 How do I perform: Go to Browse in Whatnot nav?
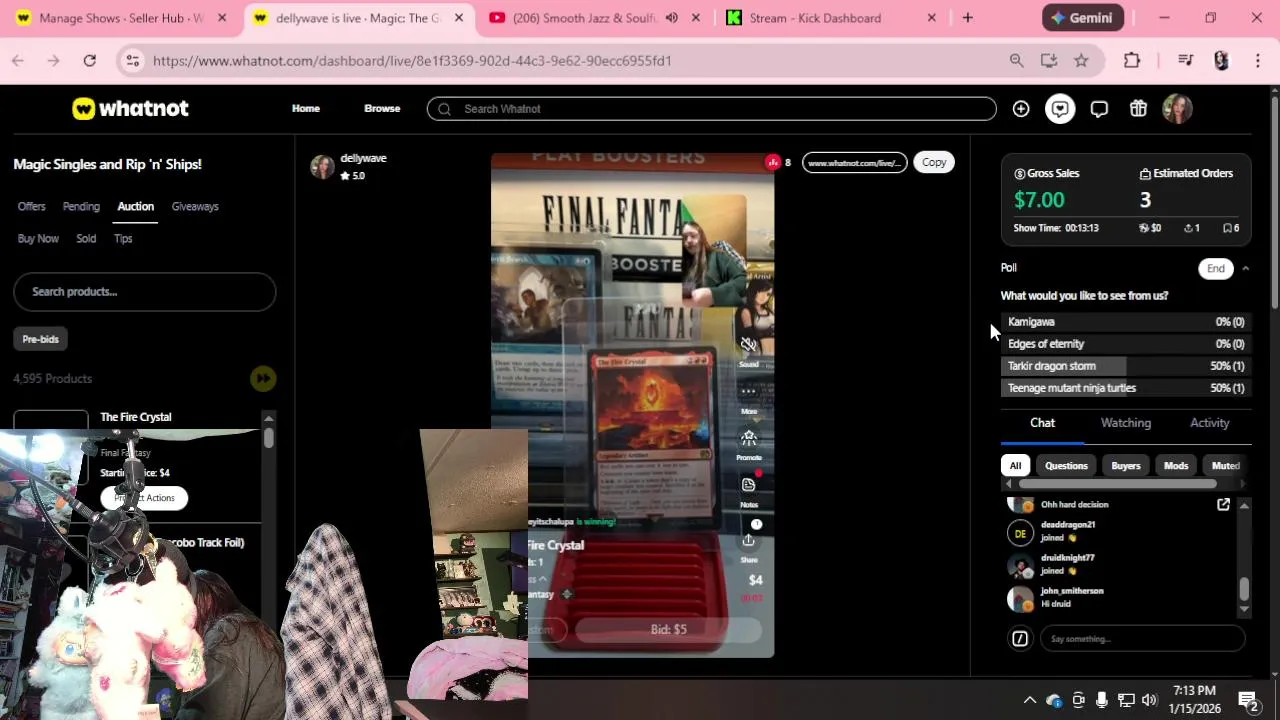point(382,109)
